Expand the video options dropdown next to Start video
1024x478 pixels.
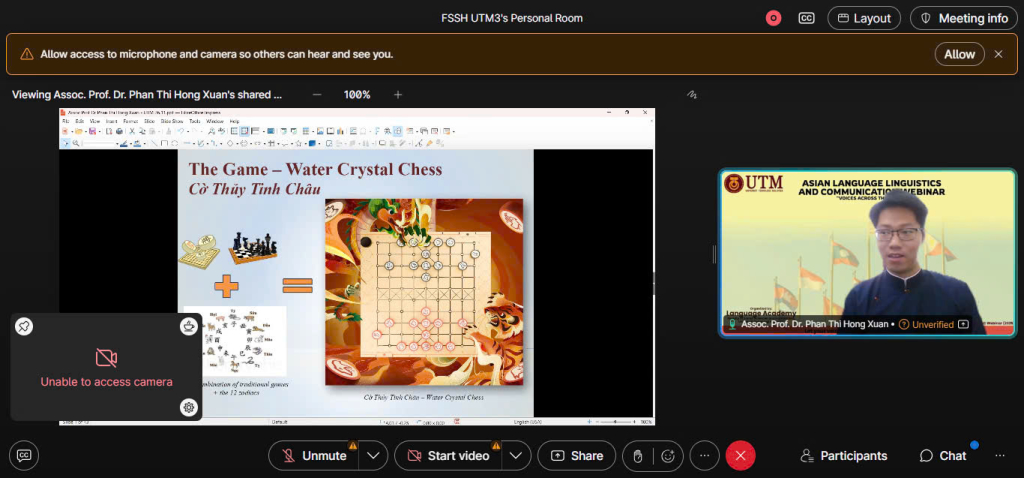click(516, 456)
